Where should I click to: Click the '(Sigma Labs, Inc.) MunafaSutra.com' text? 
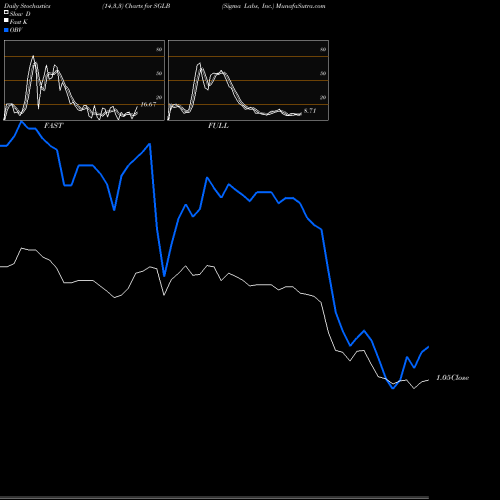[x=273, y=6]
